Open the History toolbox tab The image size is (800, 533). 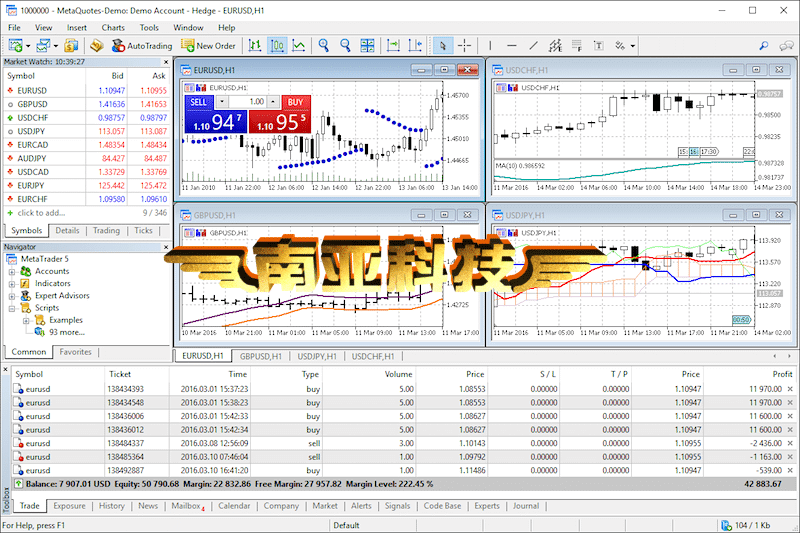click(112, 506)
